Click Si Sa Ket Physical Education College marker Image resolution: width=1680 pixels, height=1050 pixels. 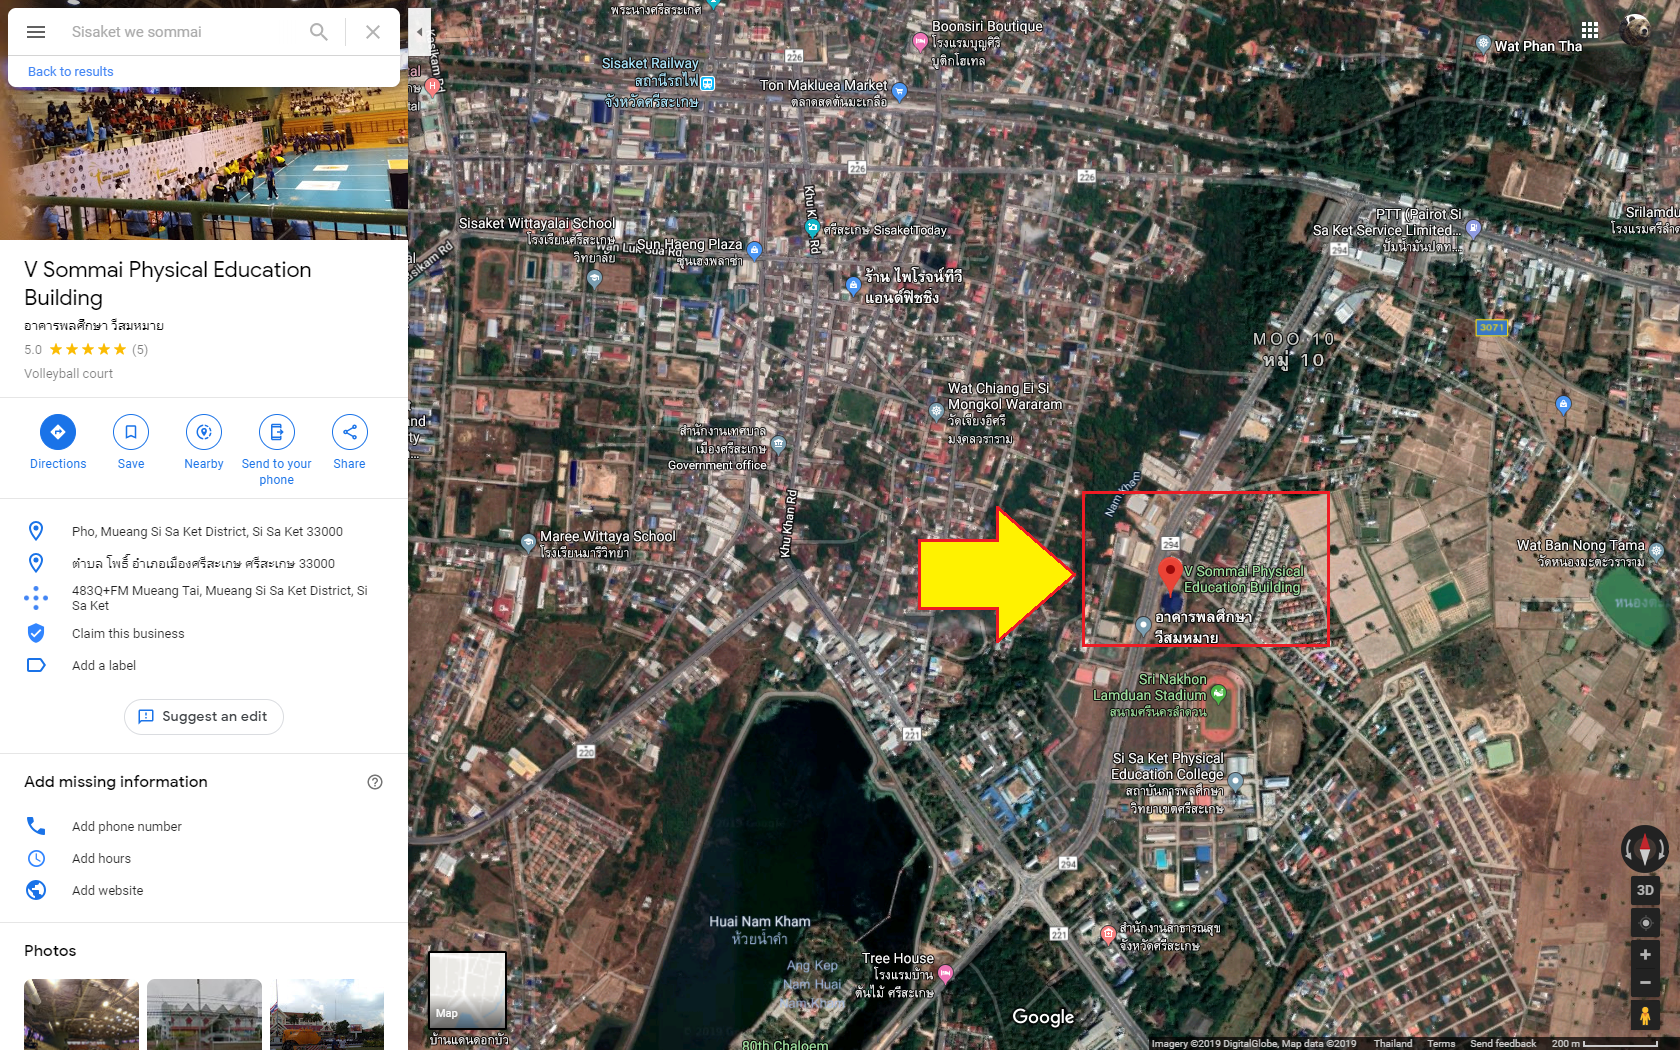point(1236,781)
